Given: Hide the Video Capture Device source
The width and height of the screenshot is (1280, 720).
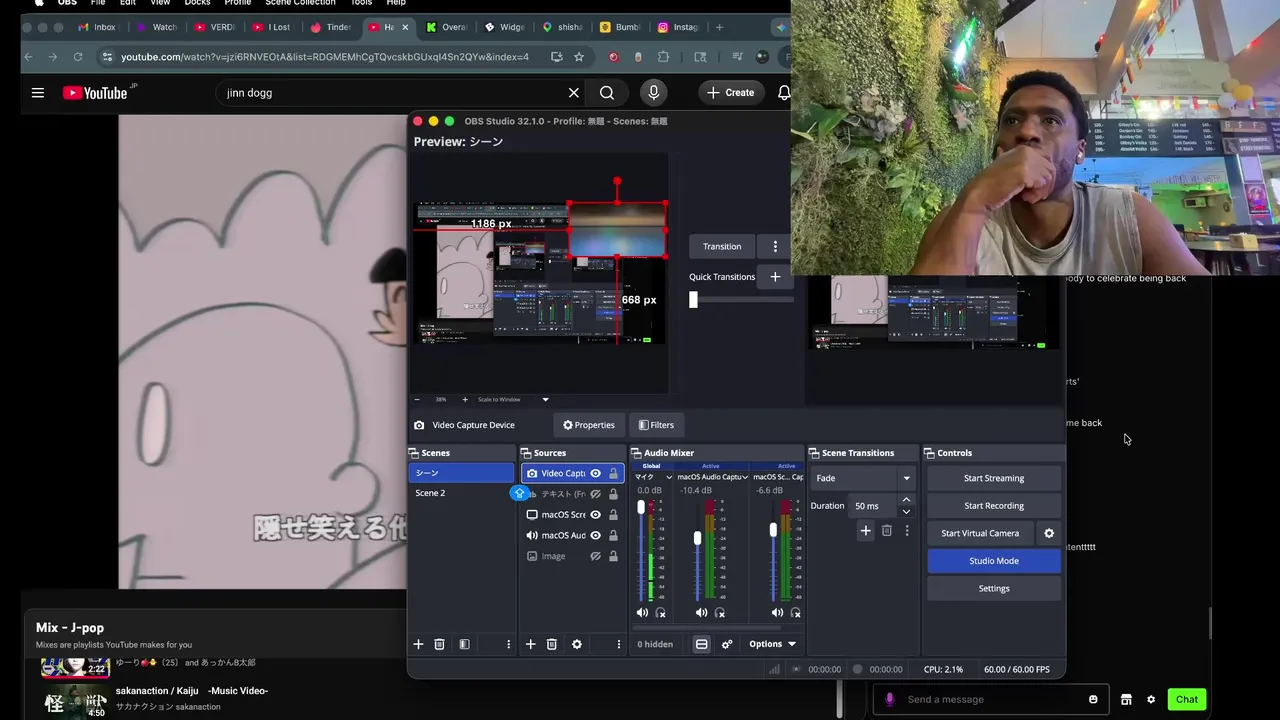Looking at the screenshot, I should tap(595, 473).
